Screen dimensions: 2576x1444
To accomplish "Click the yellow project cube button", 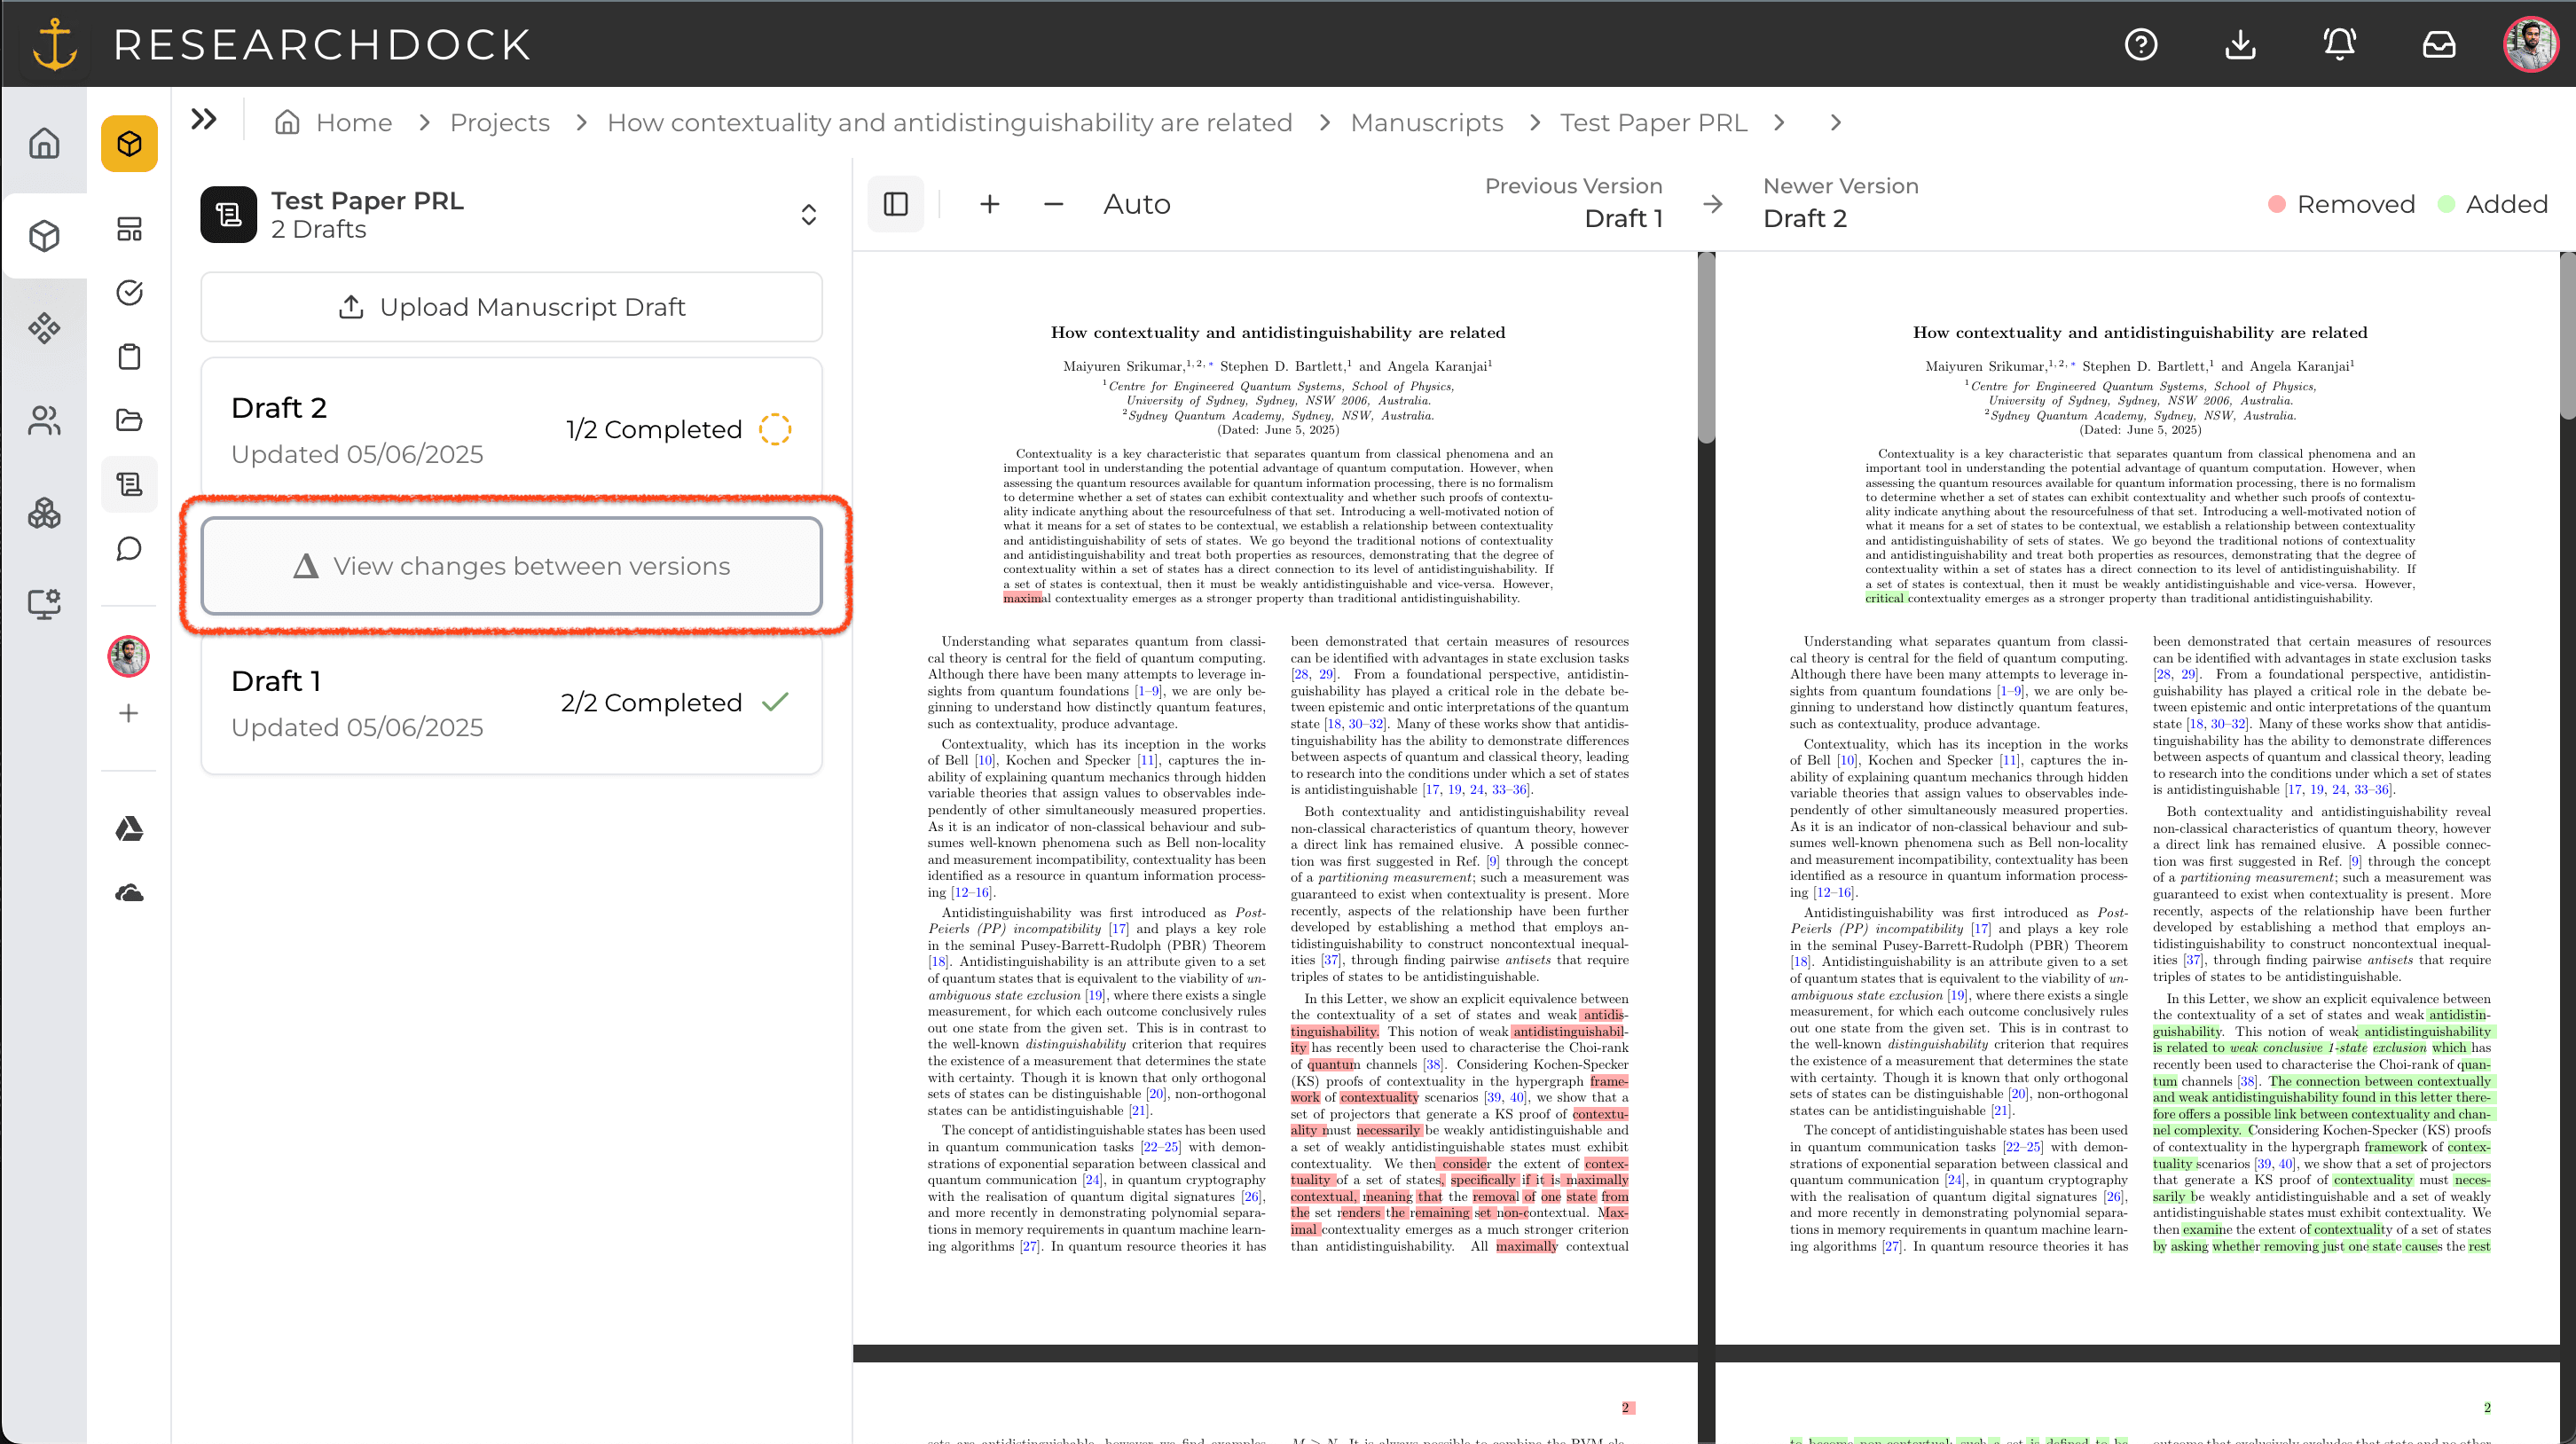I will coord(129,143).
